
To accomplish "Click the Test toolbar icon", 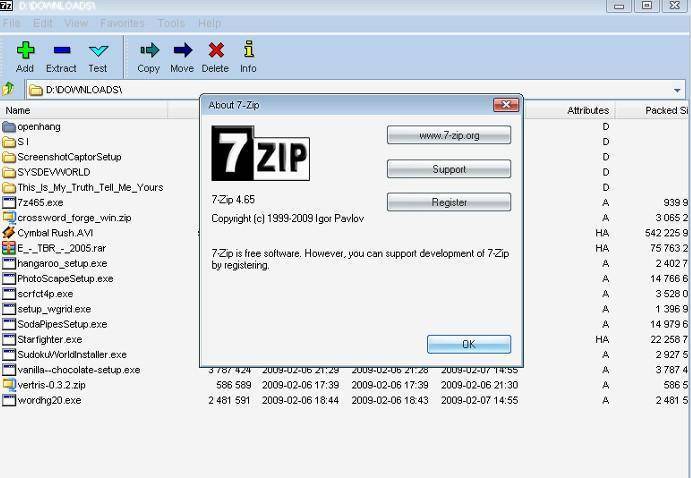I will tap(98, 50).
